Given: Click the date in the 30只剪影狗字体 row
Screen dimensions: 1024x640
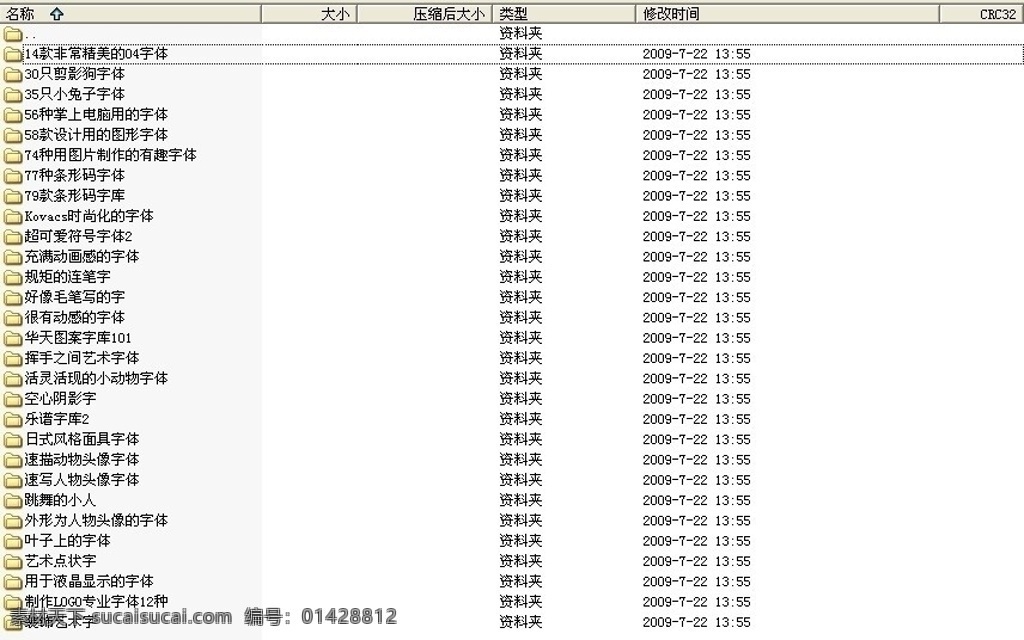Looking at the screenshot, I should 696,74.
